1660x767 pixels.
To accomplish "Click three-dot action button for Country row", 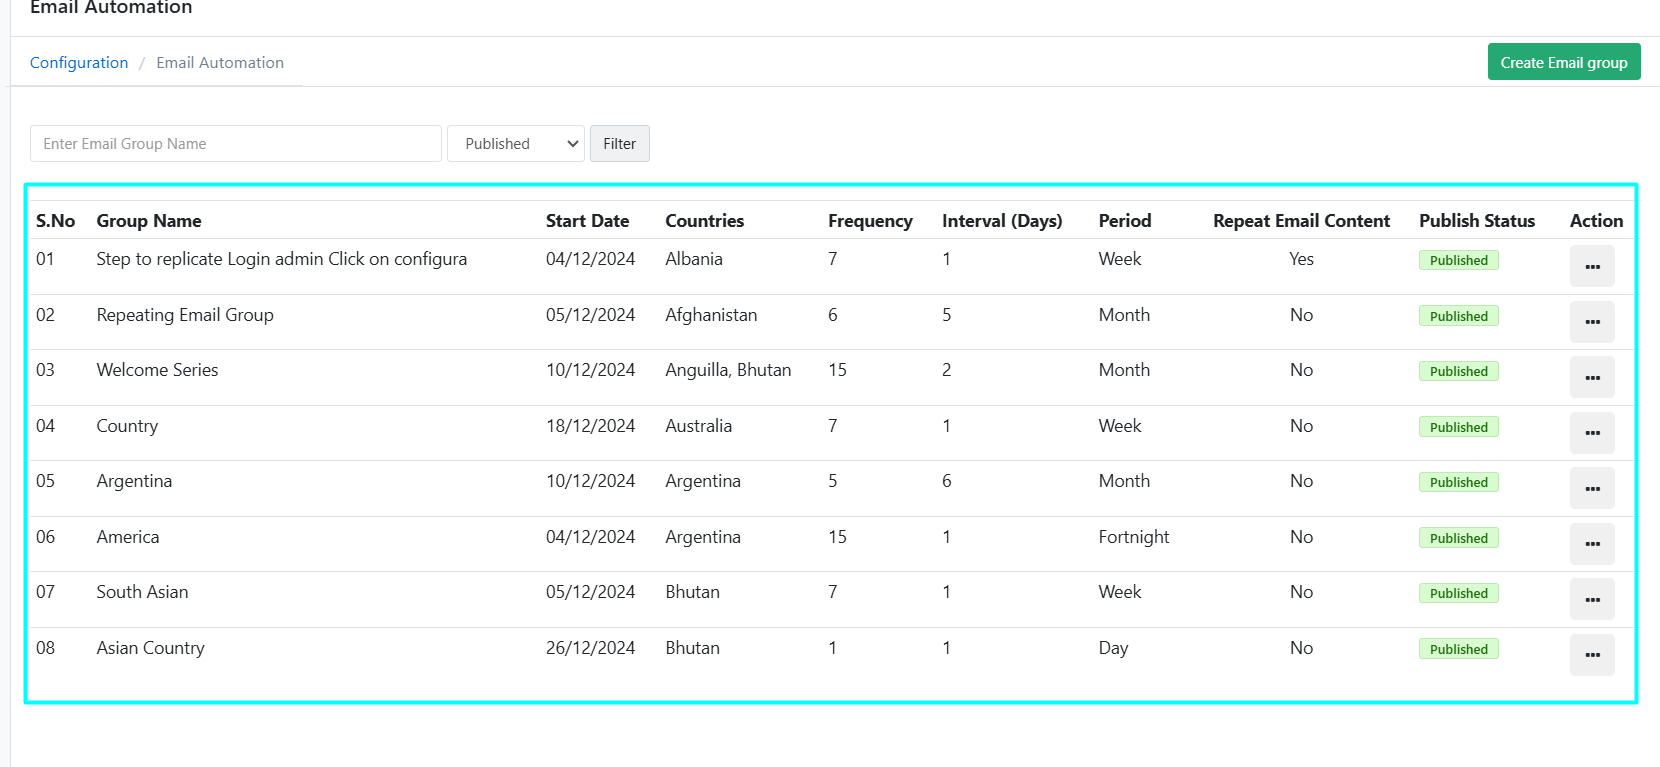I will (x=1591, y=433).
